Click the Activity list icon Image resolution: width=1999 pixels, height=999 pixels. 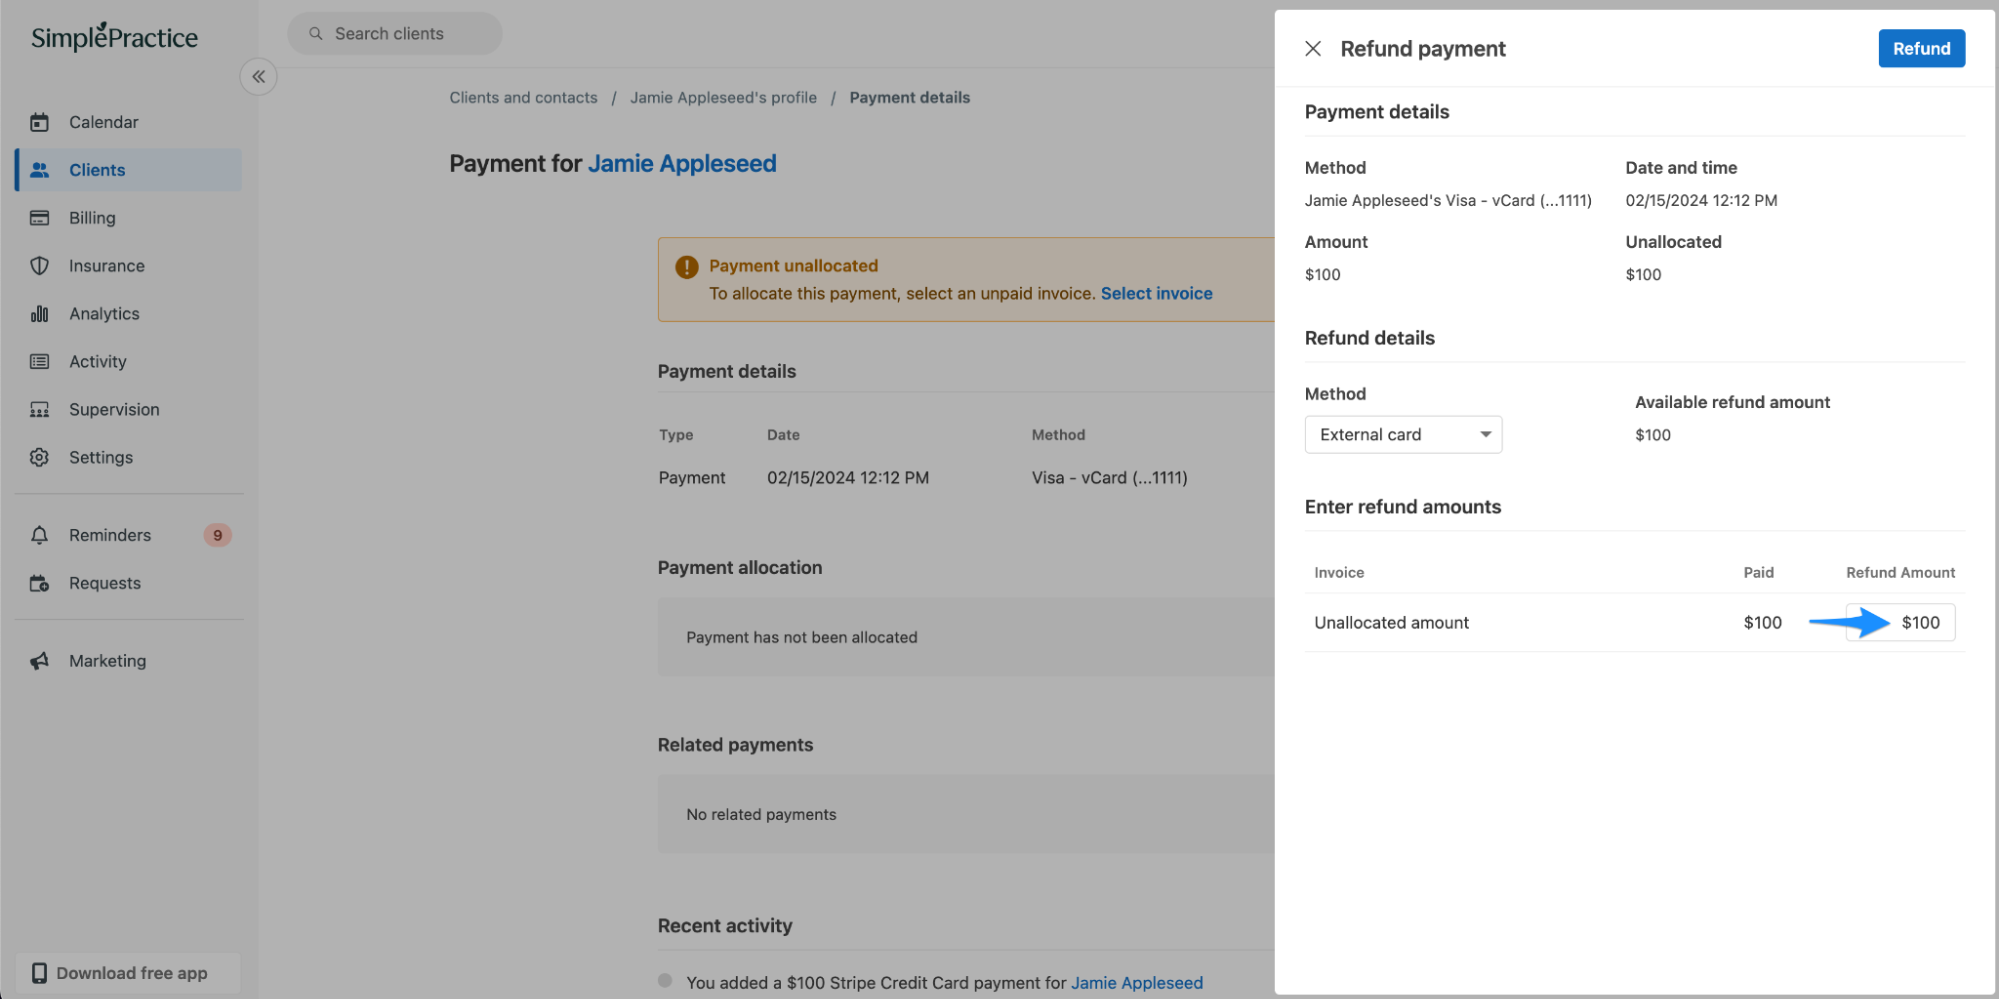pyautogui.click(x=39, y=362)
